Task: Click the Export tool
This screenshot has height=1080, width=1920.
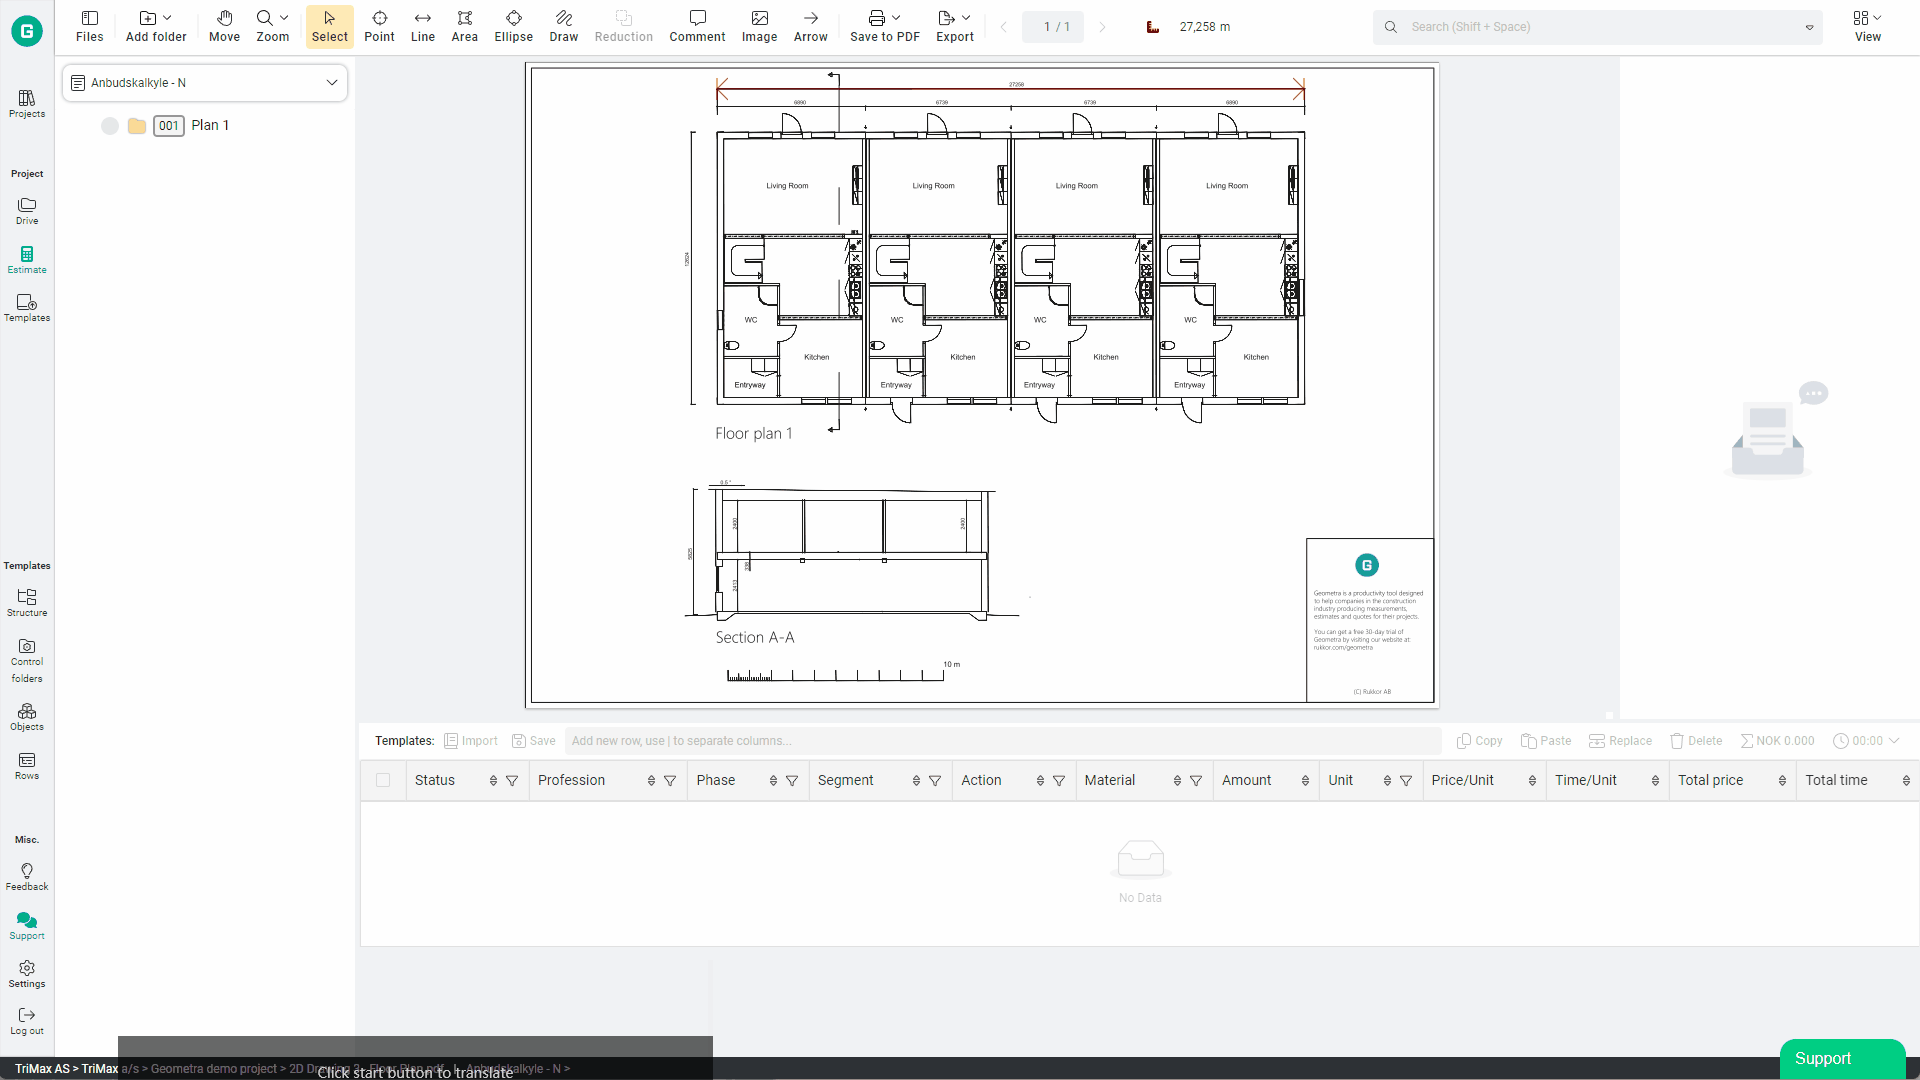Action: [x=955, y=27]
